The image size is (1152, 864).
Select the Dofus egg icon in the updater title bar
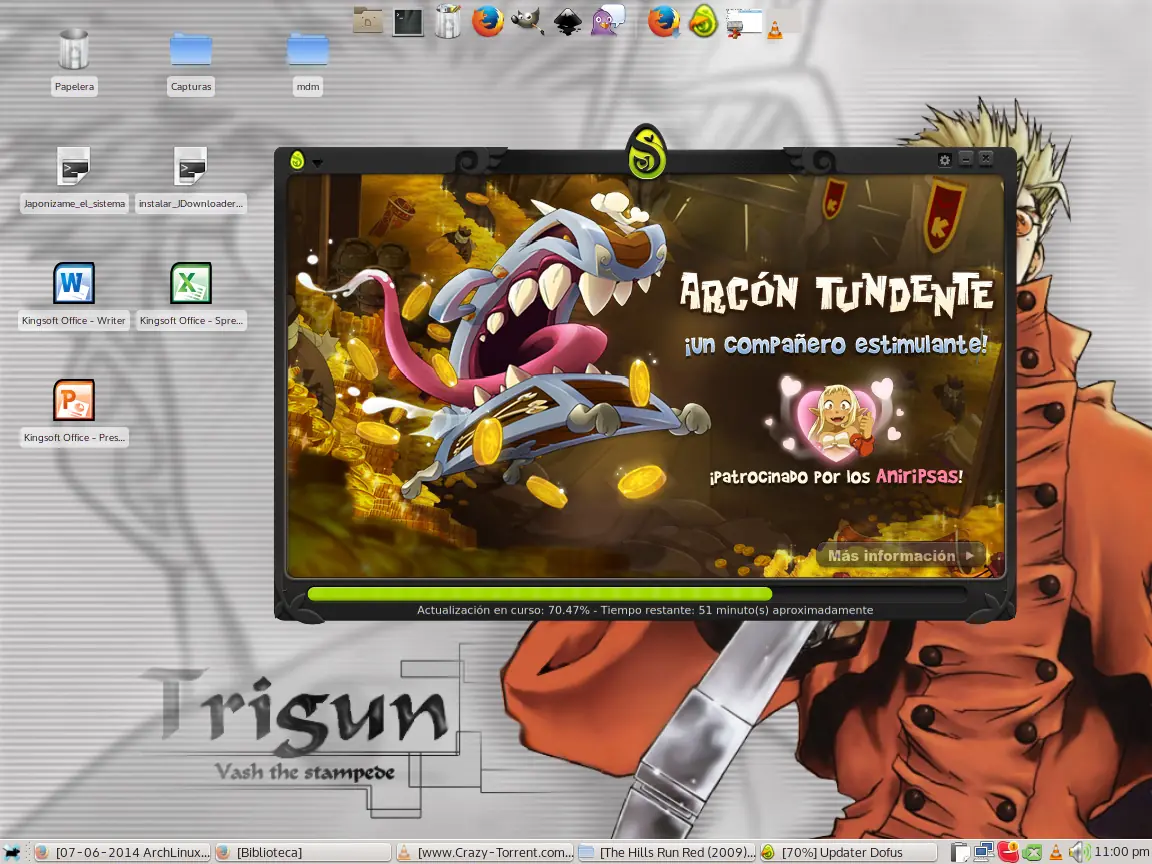pos(297,159)
